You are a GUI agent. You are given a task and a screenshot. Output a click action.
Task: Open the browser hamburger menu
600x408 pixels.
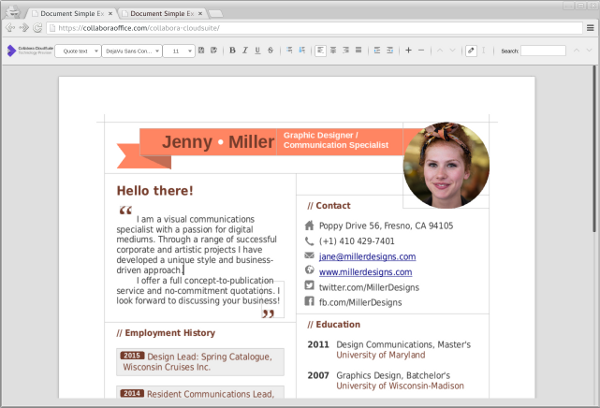(590, 28)
